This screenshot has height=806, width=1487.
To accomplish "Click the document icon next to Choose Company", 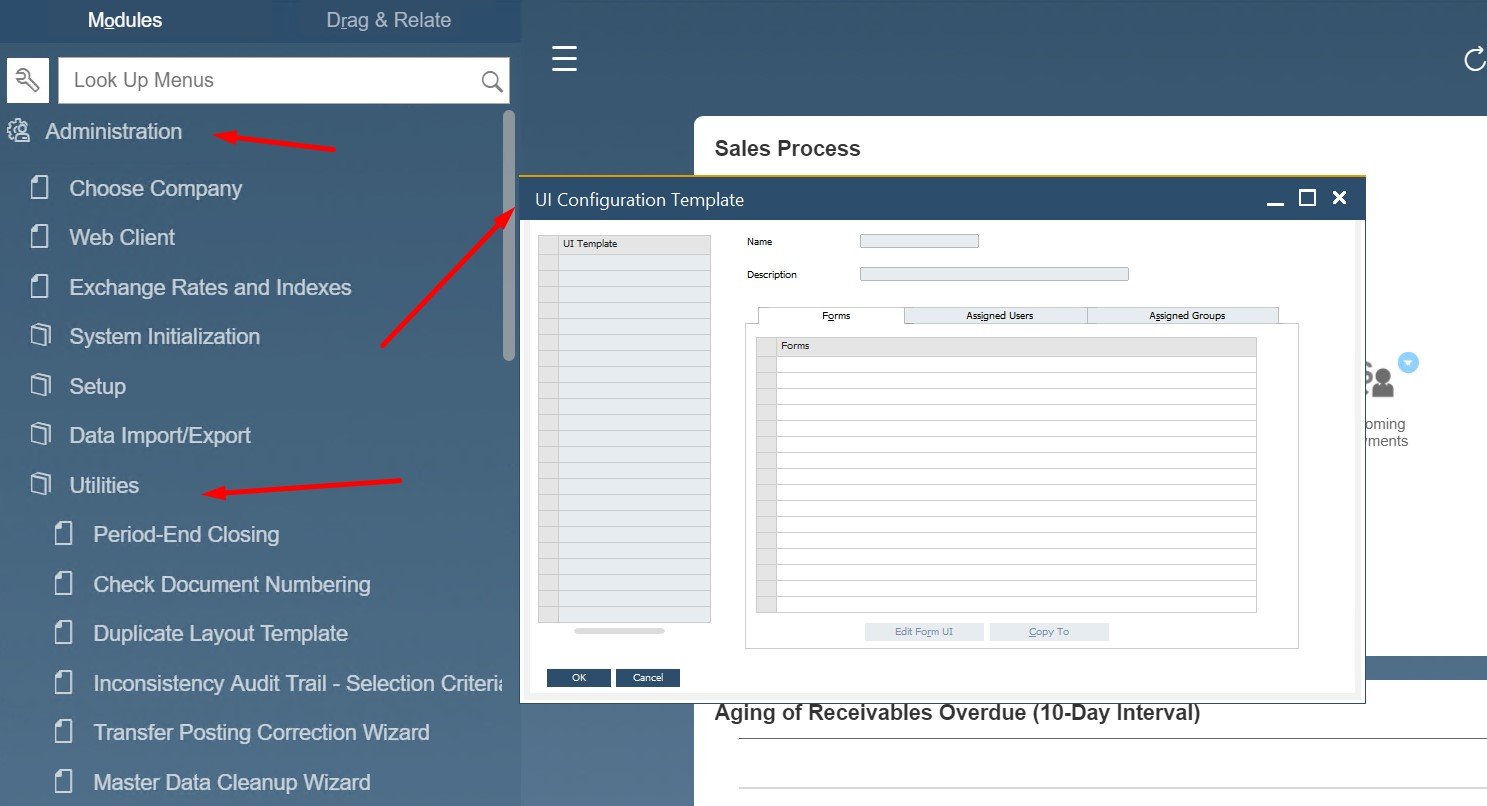I will 40,187.
